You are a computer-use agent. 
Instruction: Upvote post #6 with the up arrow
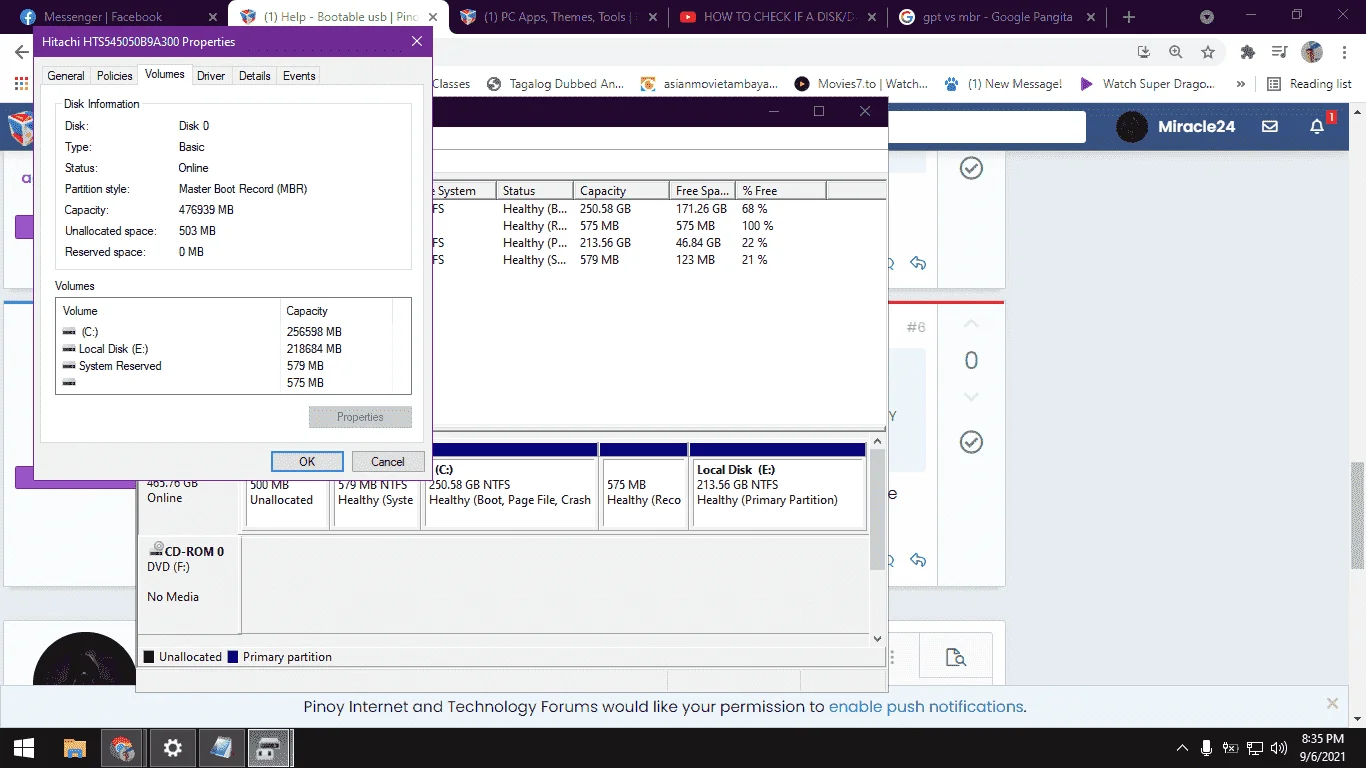tap(971, 325)
